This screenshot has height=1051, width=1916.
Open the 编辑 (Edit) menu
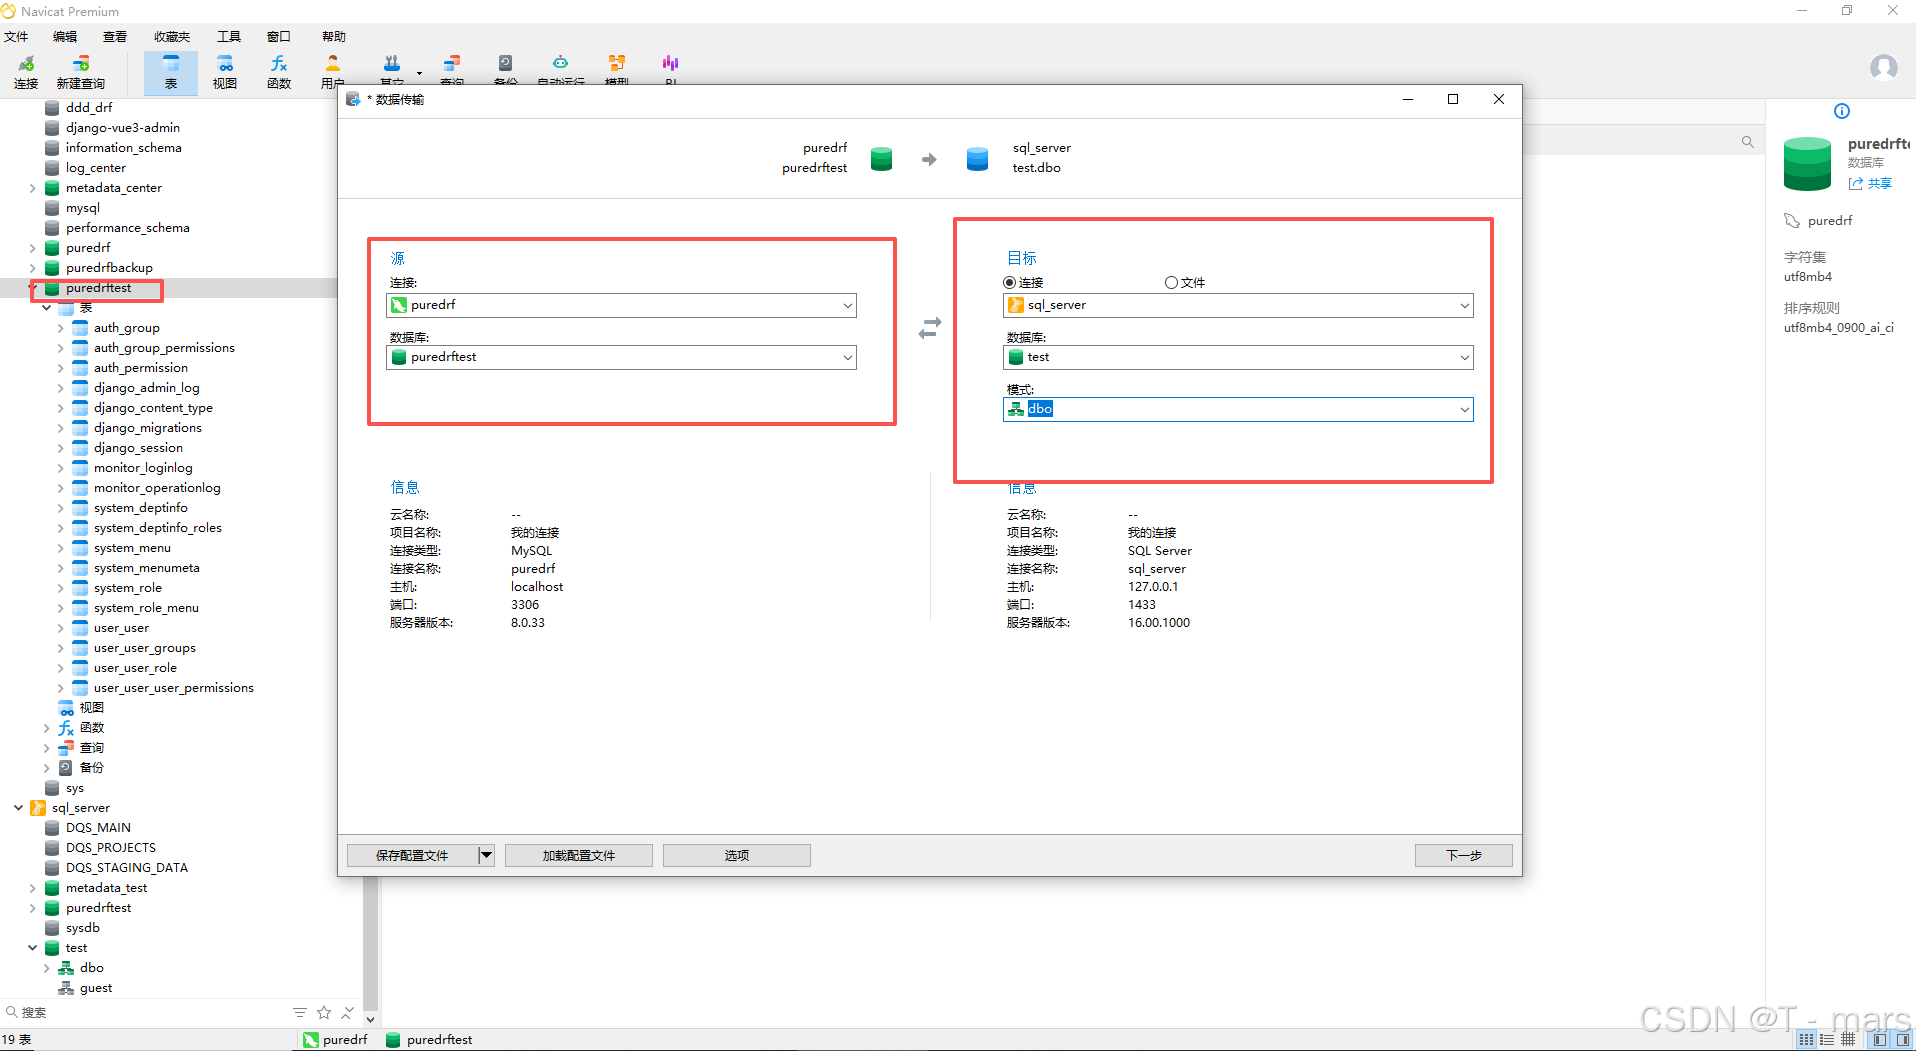pyautogui.click(x=65, y=37)
